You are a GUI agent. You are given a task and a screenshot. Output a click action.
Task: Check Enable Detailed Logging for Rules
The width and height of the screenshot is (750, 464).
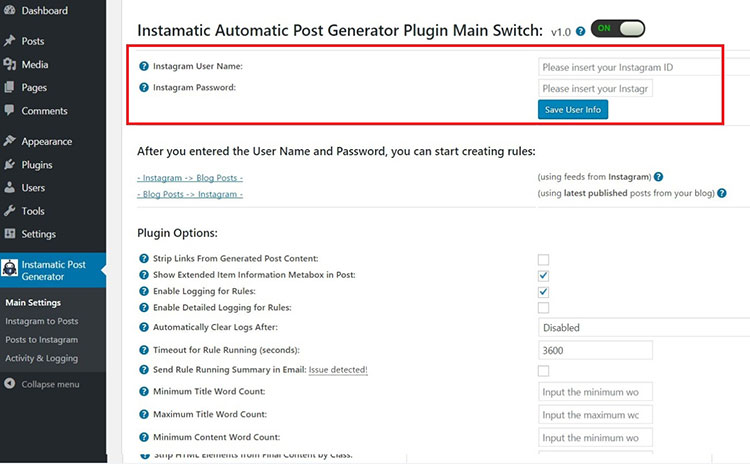click(x=543, y=308)
